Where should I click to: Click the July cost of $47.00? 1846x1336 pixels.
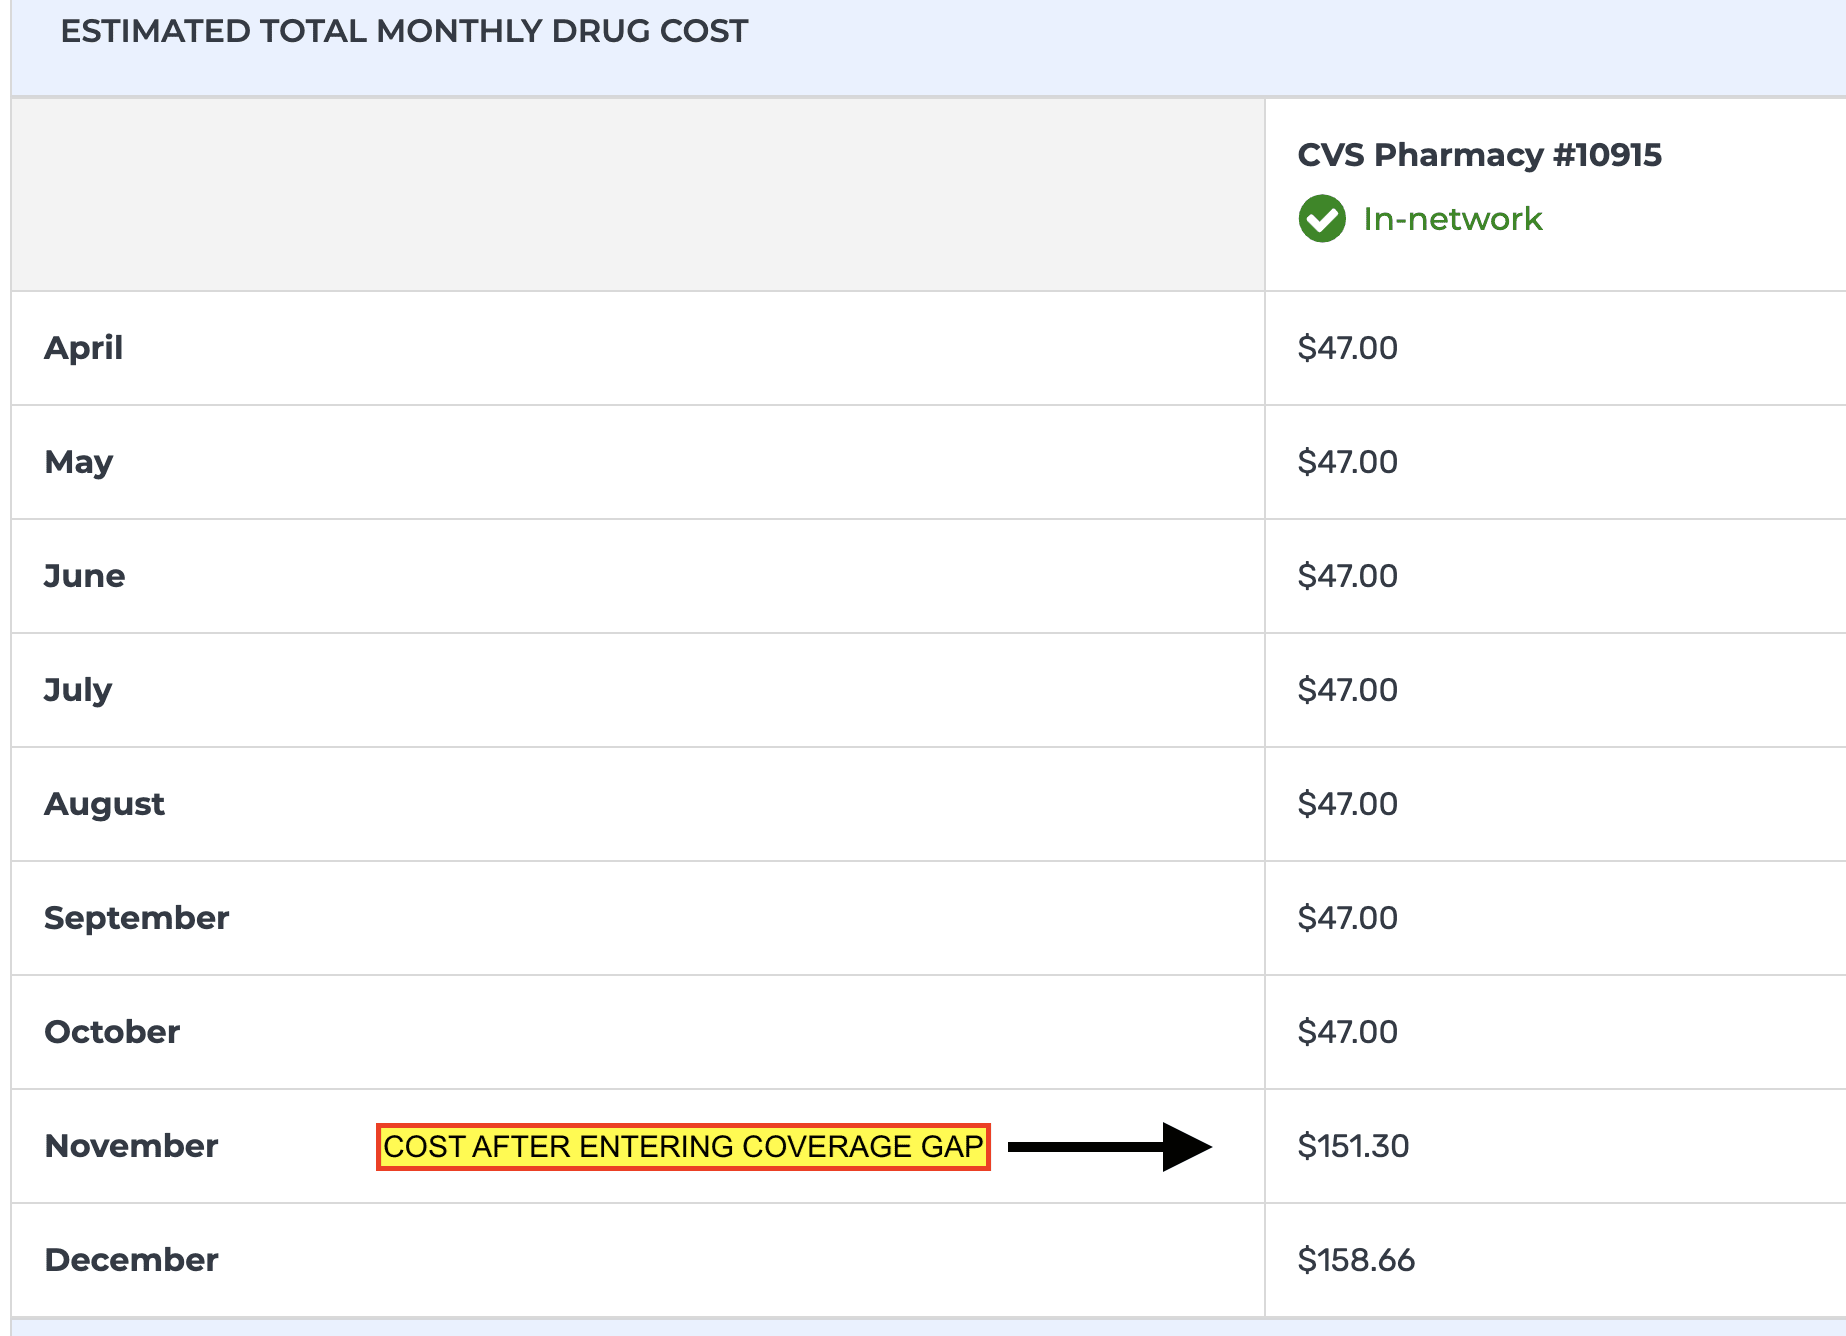point(1347,690)
